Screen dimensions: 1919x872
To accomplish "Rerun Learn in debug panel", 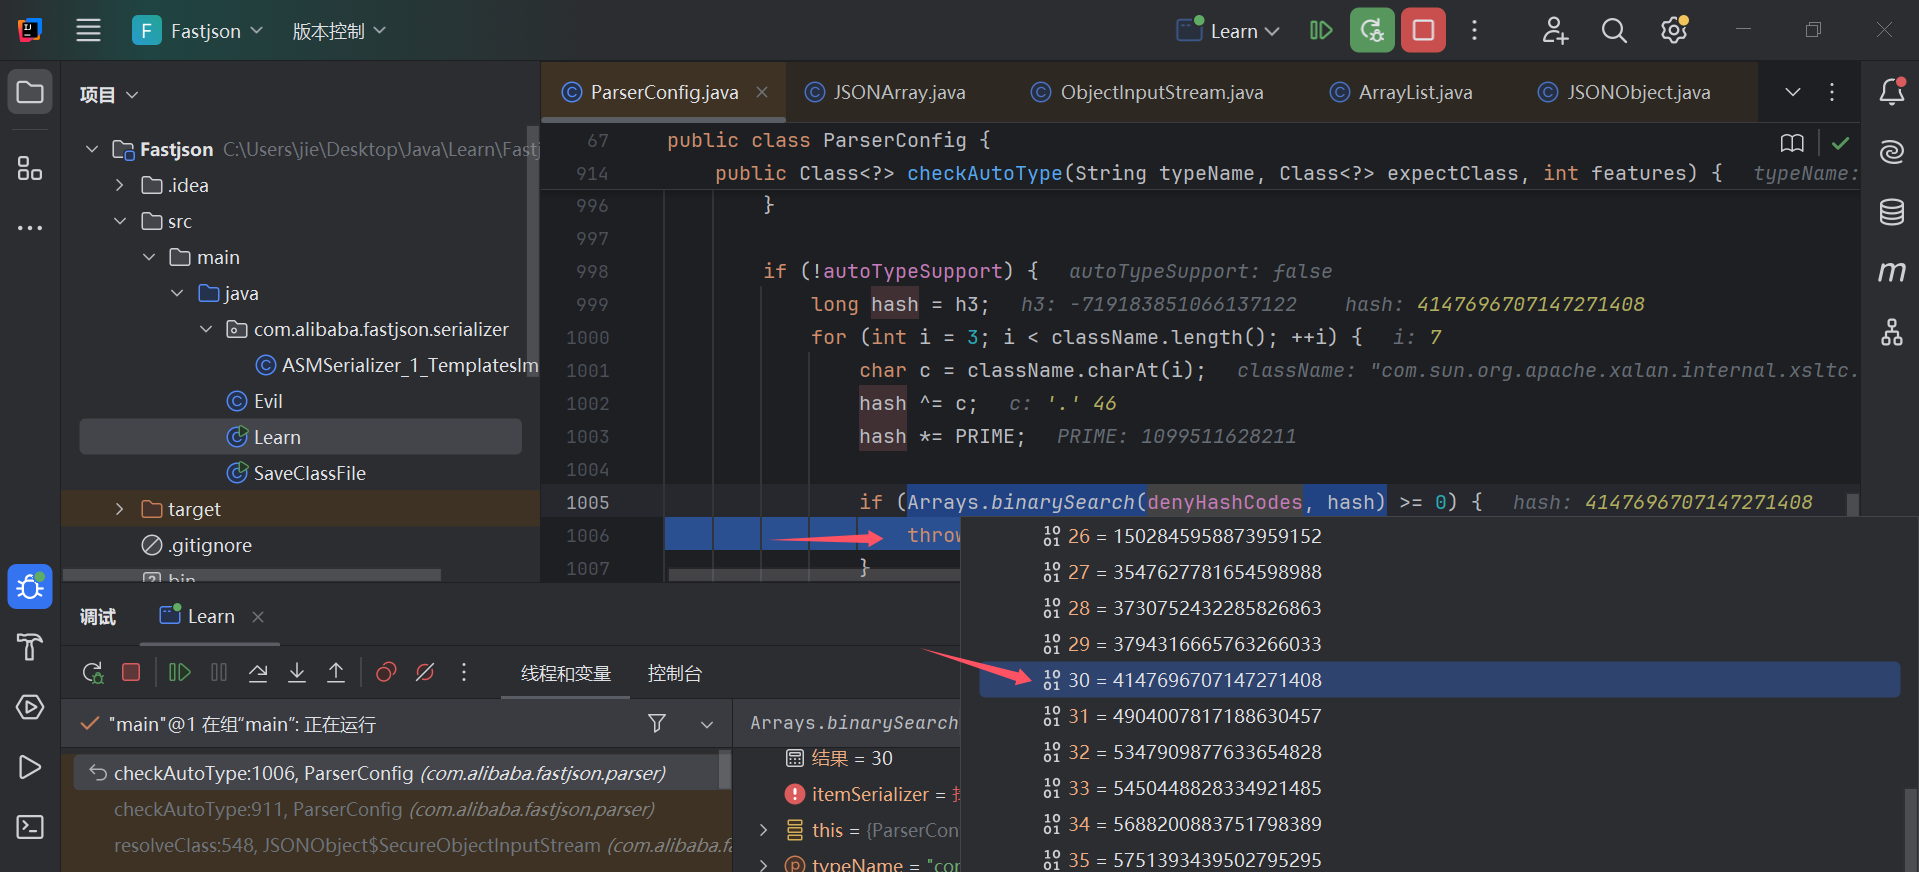I will coord(92,672).
